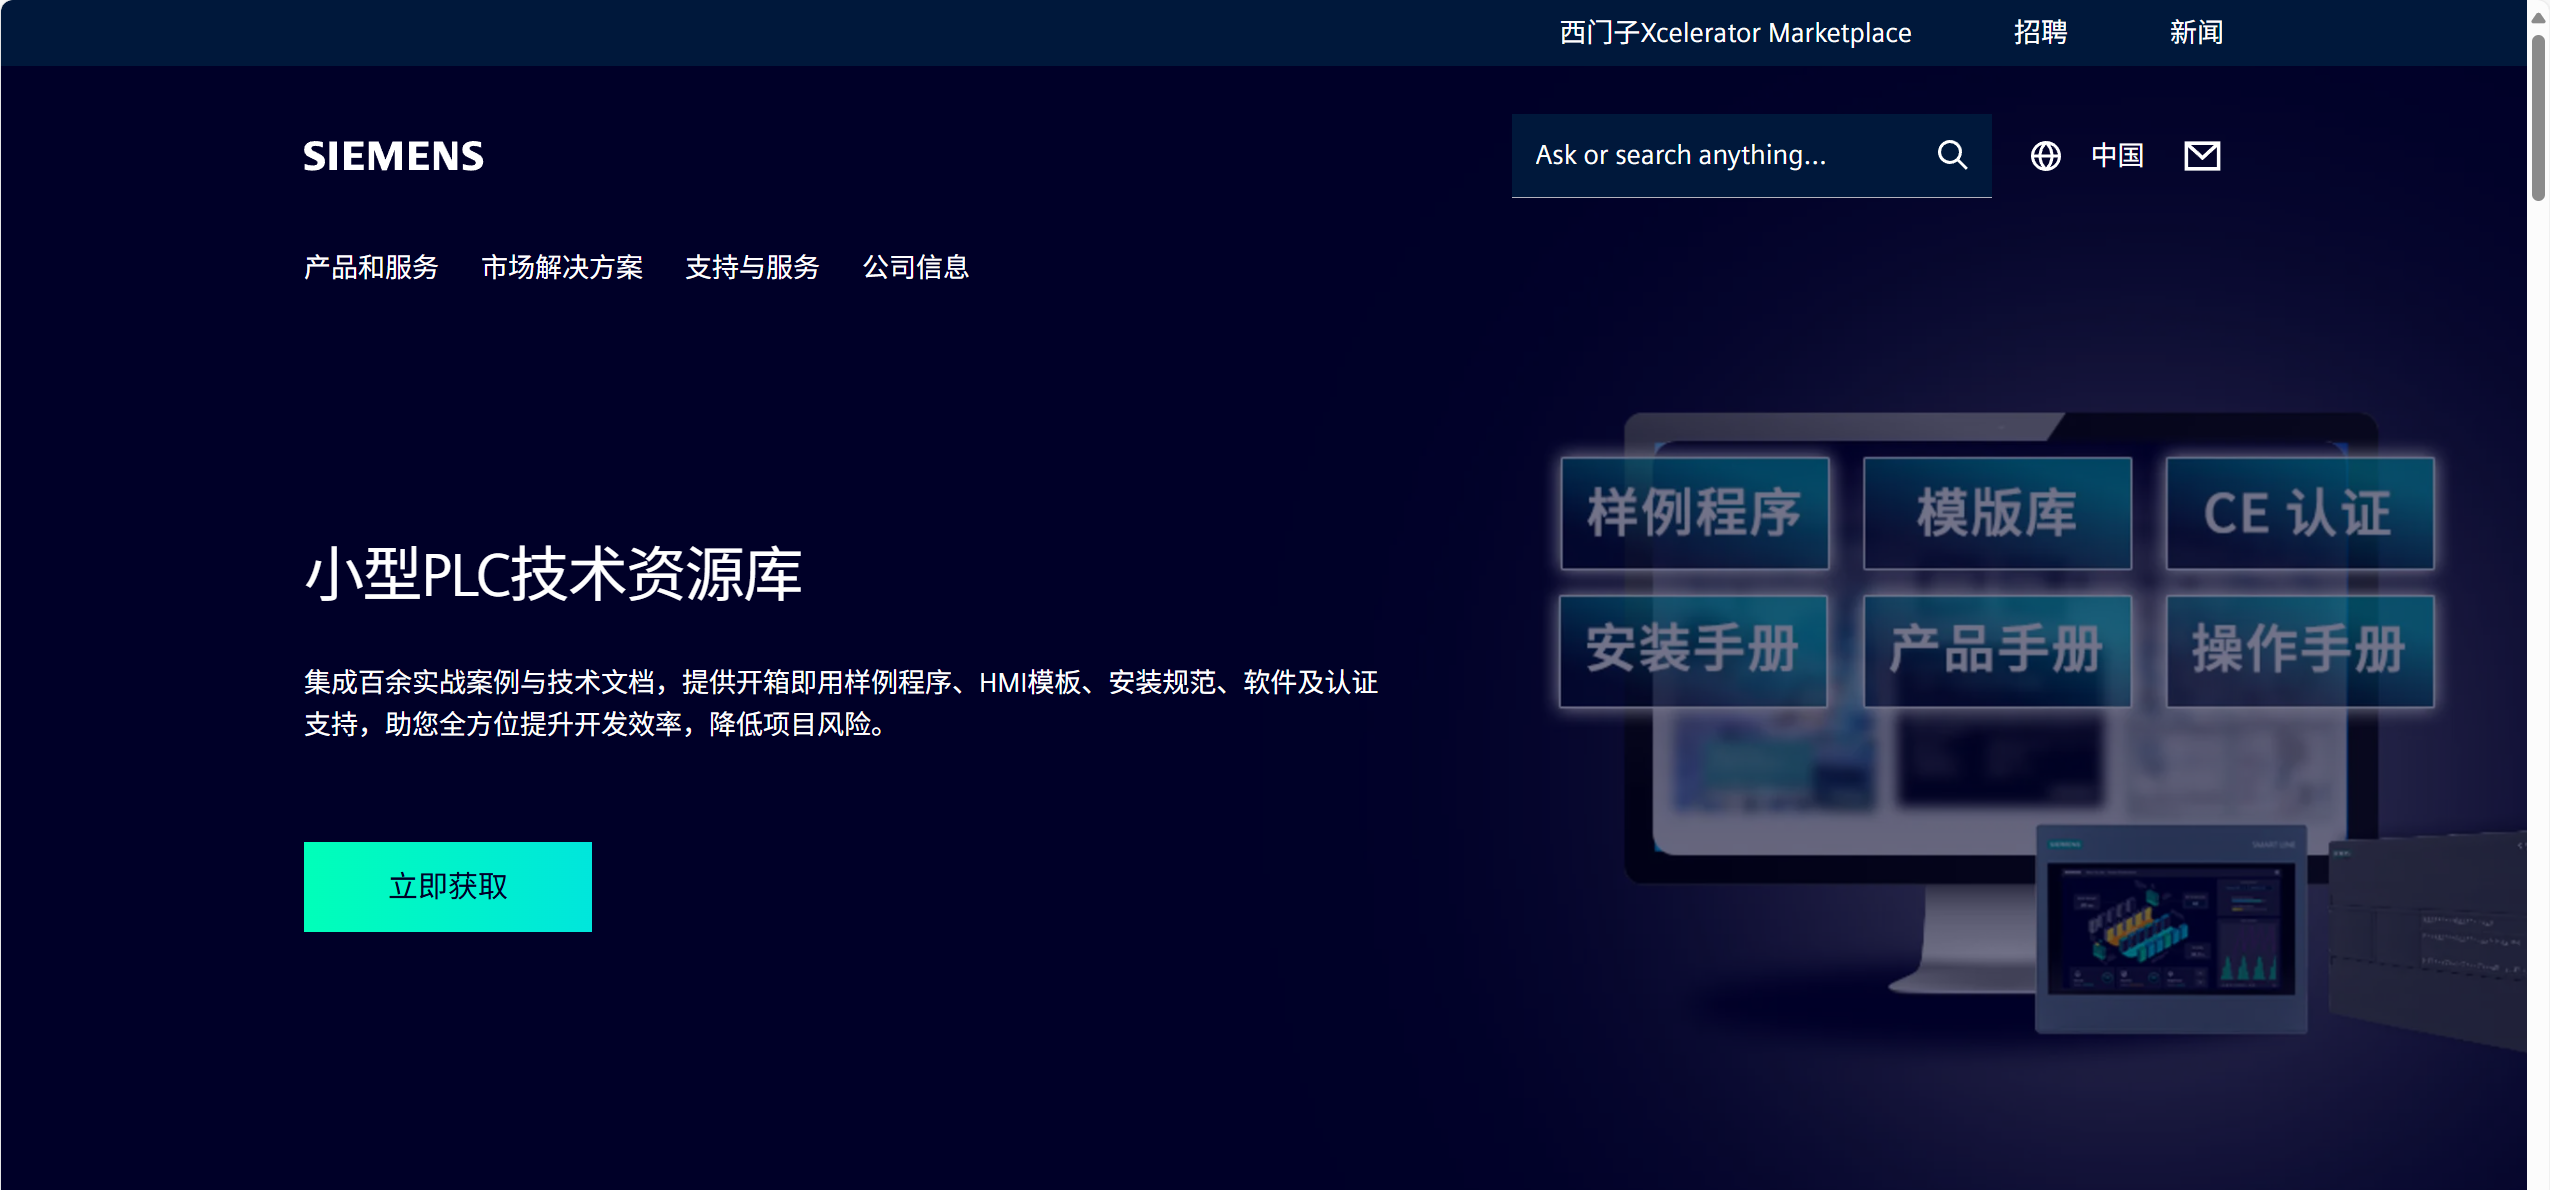The image size is (2550, 1190).
Task: Click the 安装手册 tile in the hero image
Action: click(x=1692, y=650)
